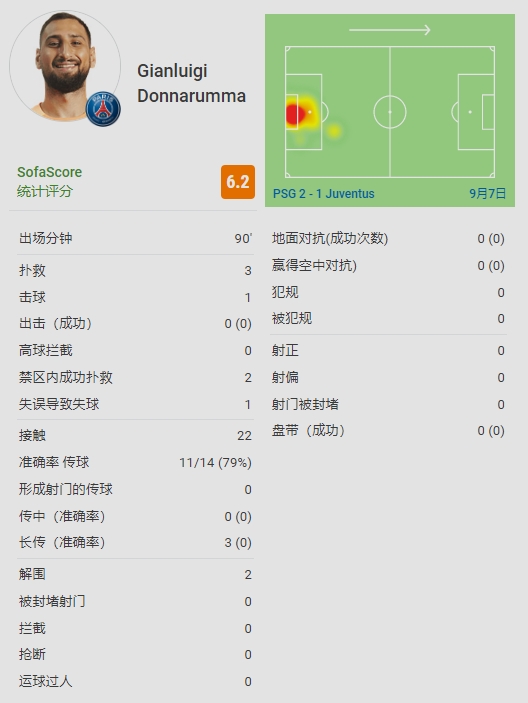
Task: Click the 6.2 rating badge
Action: pos(238,182)
